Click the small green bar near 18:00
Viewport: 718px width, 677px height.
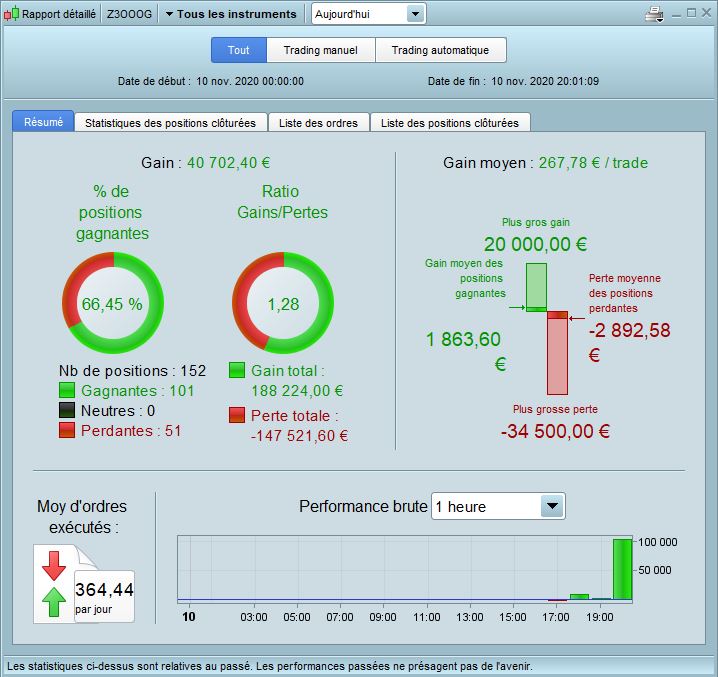coord(579,596)
